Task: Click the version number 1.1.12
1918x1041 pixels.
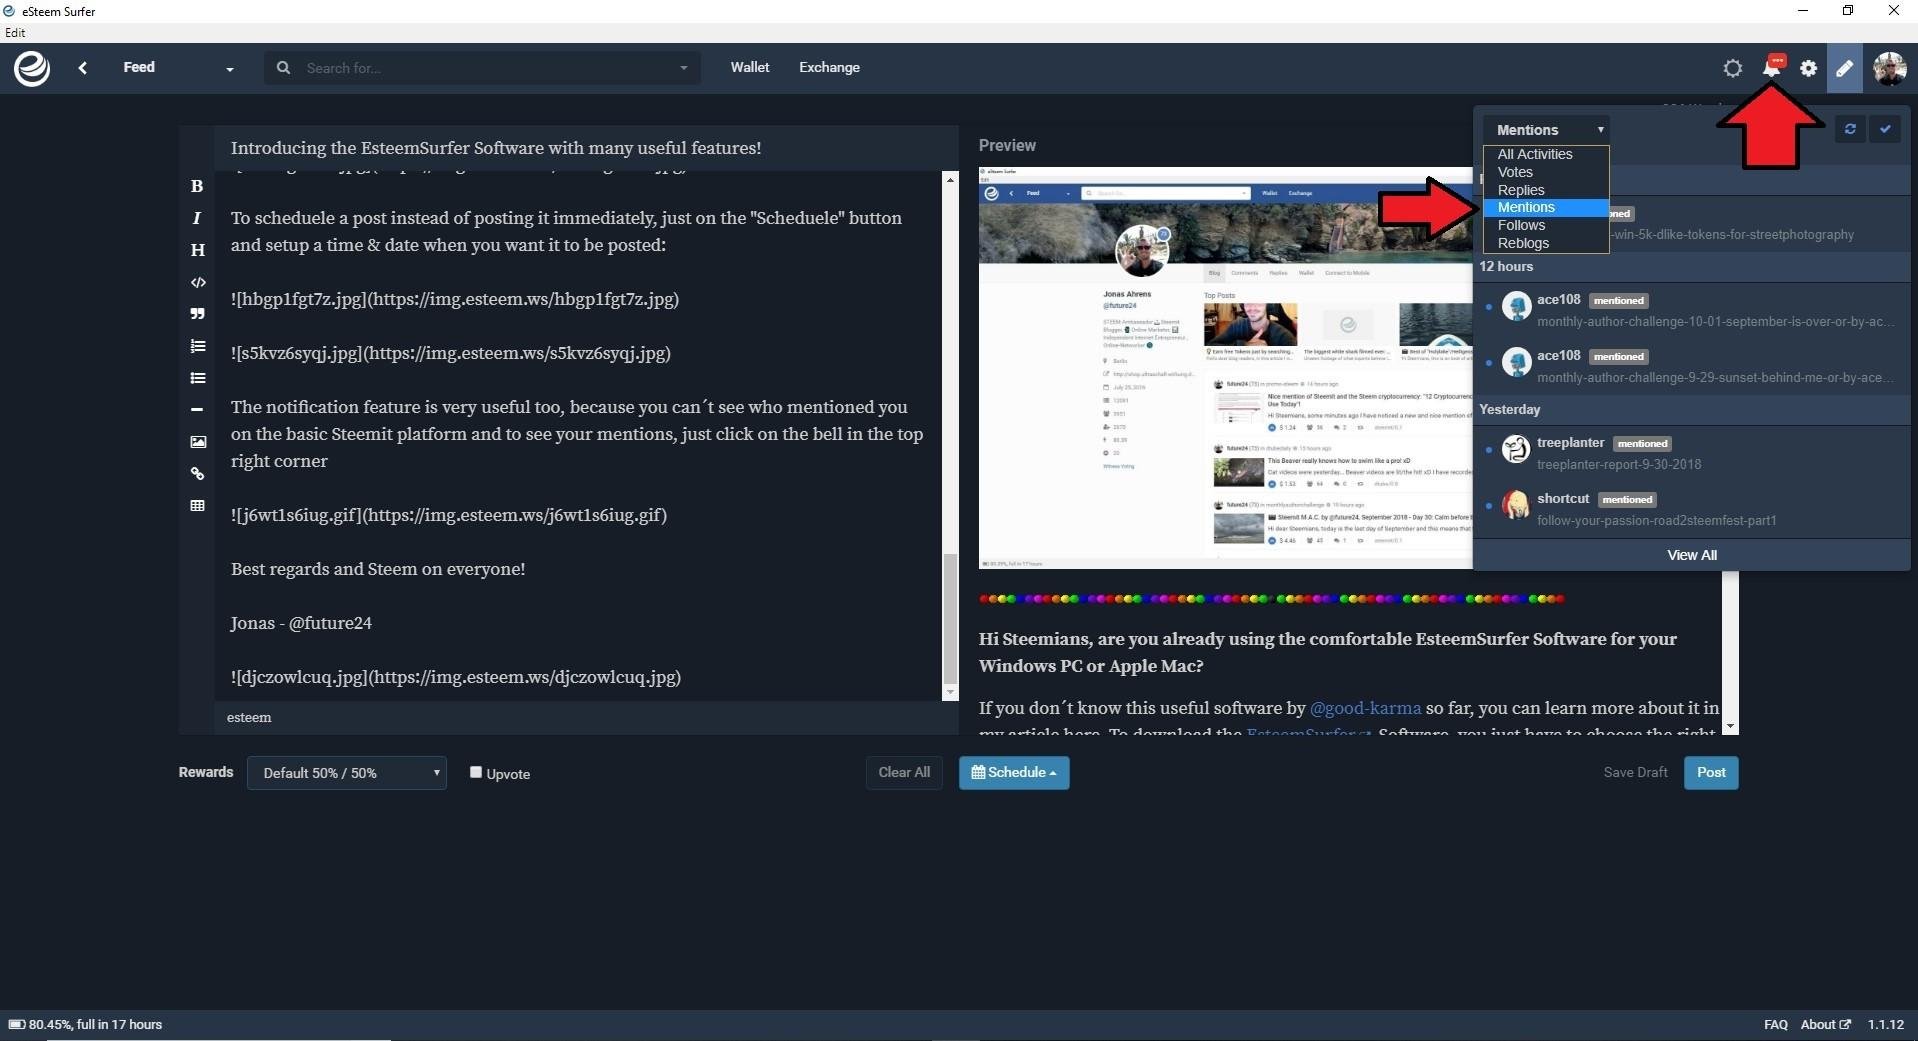Action: pos(1886,1024)
